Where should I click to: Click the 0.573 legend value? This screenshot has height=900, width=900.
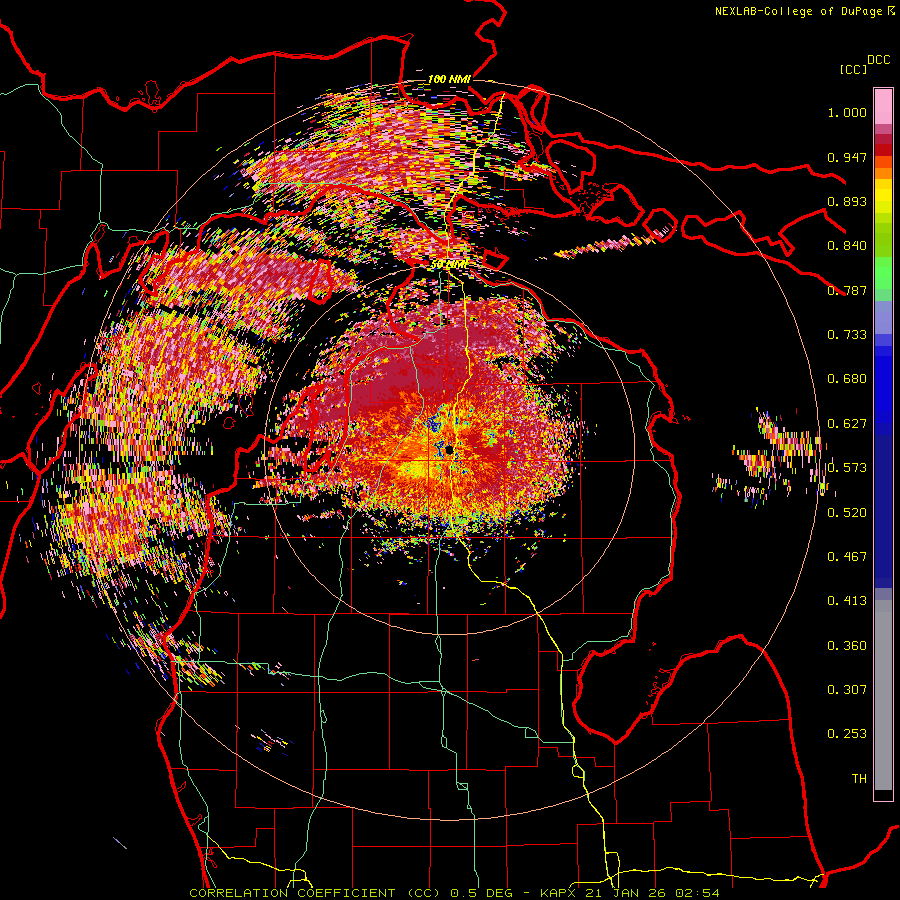pyautogui.click(x=847, y=468)
